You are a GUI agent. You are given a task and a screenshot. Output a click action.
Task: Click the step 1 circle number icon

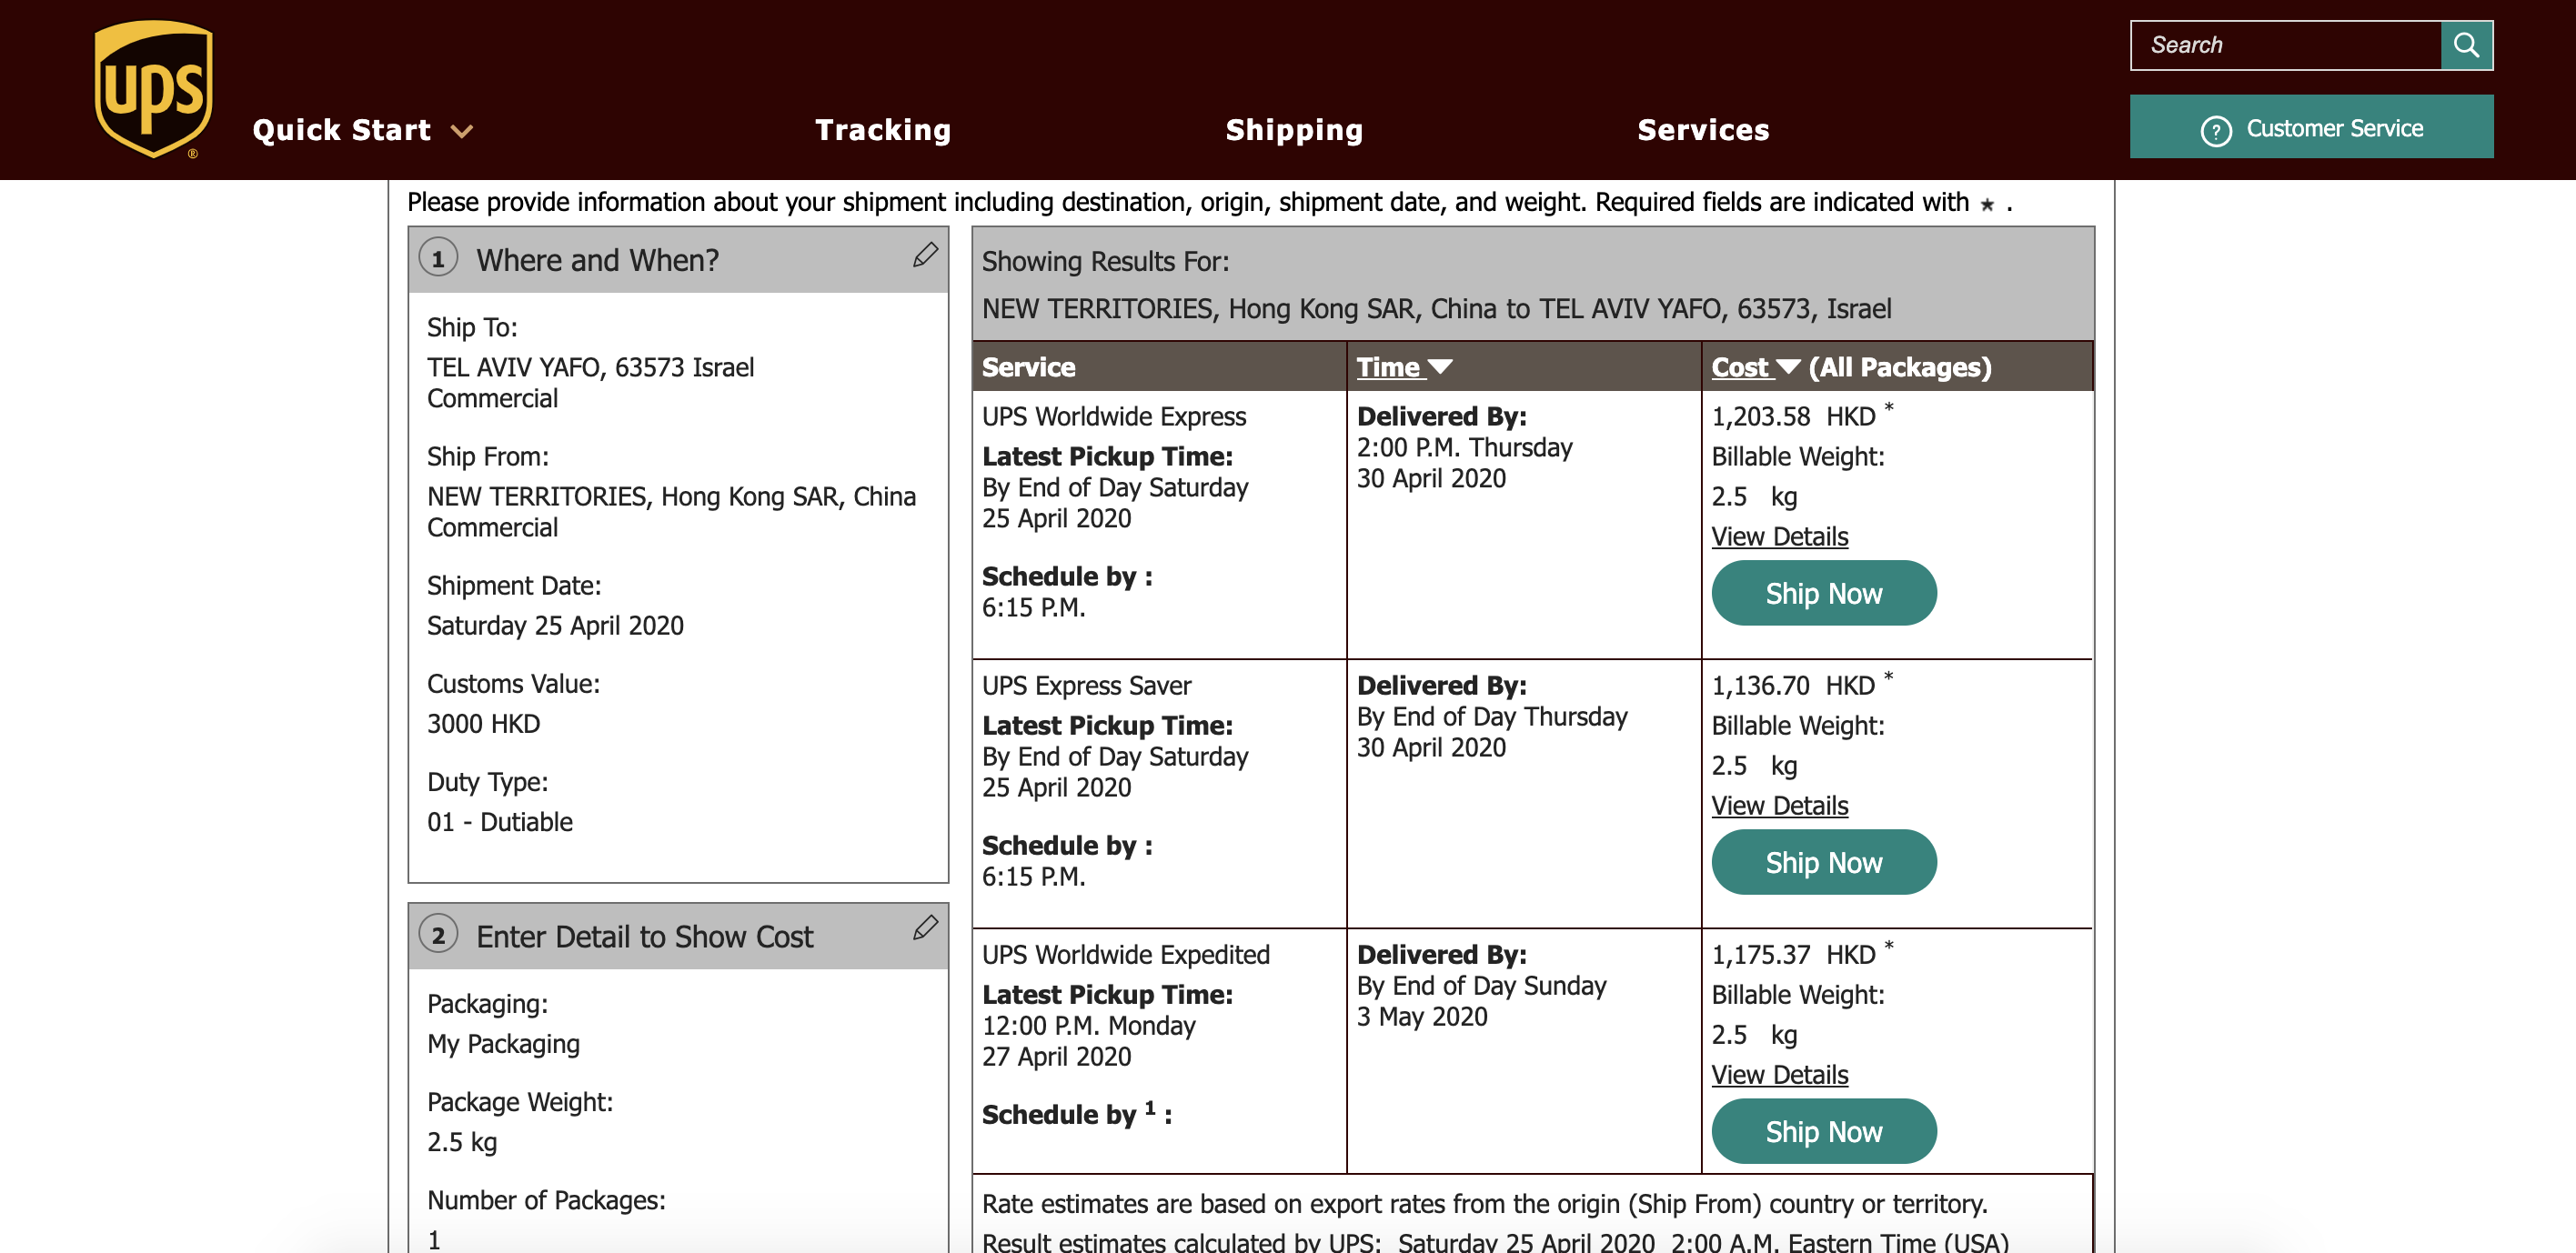coord(438,258)
